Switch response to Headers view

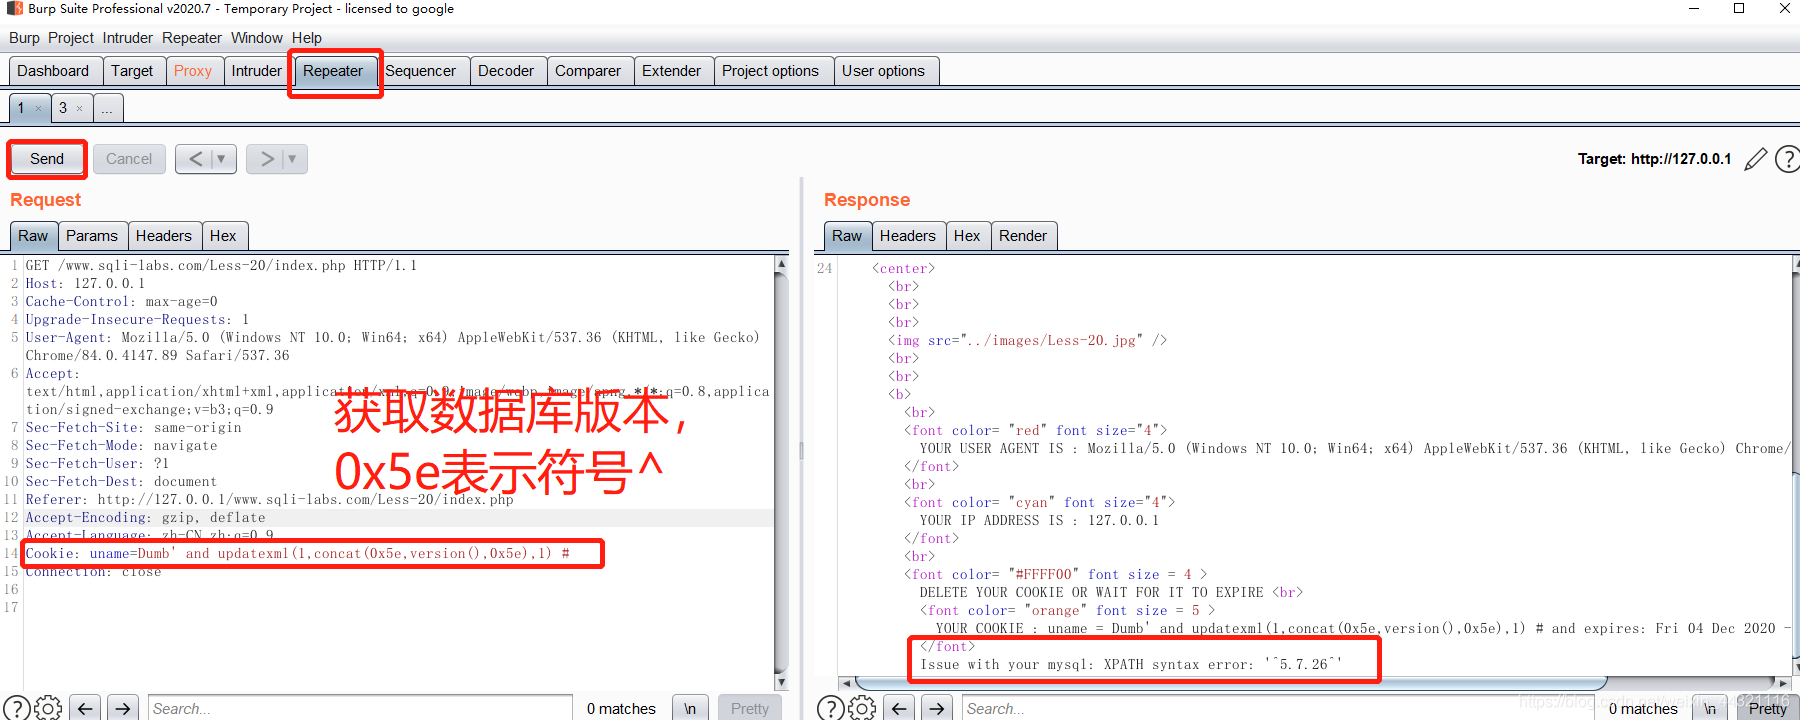click(x=908, y=236)
